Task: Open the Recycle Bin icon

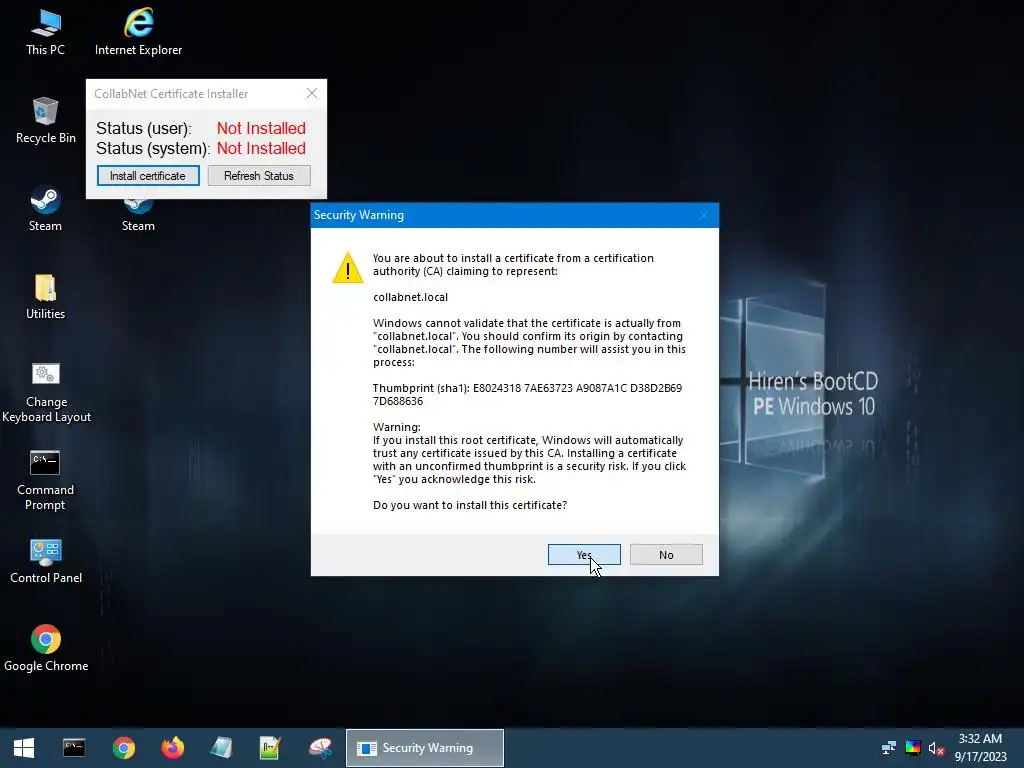Action: 45,121
